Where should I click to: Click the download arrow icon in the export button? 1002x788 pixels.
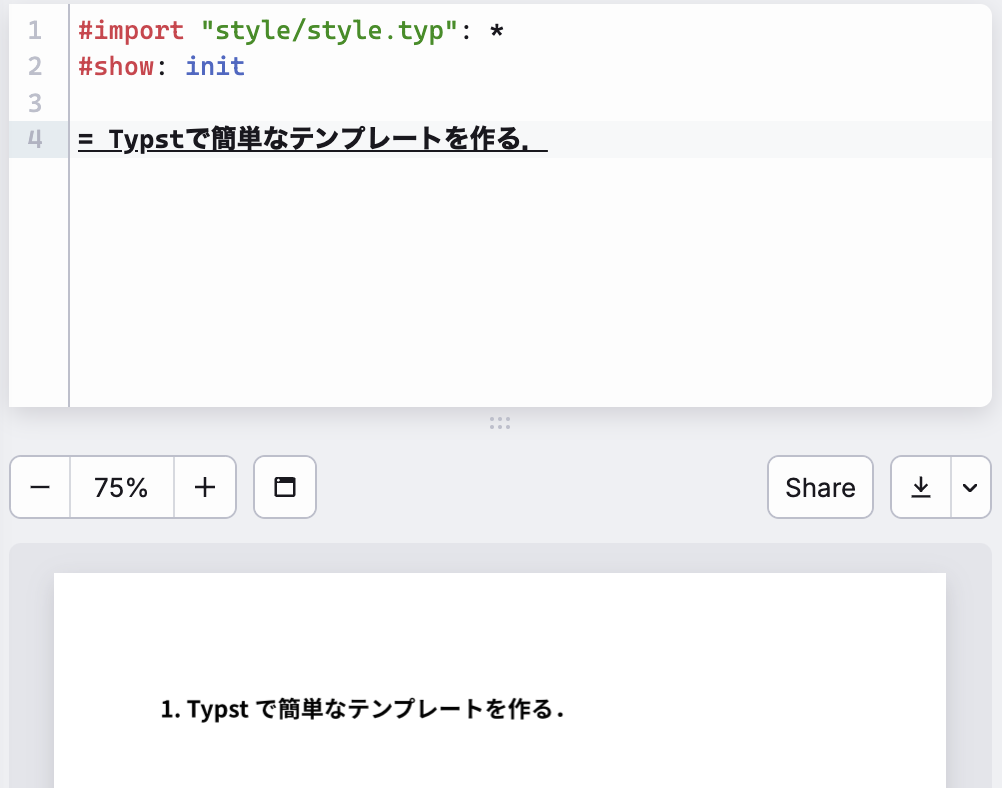[x=921, y=487]
